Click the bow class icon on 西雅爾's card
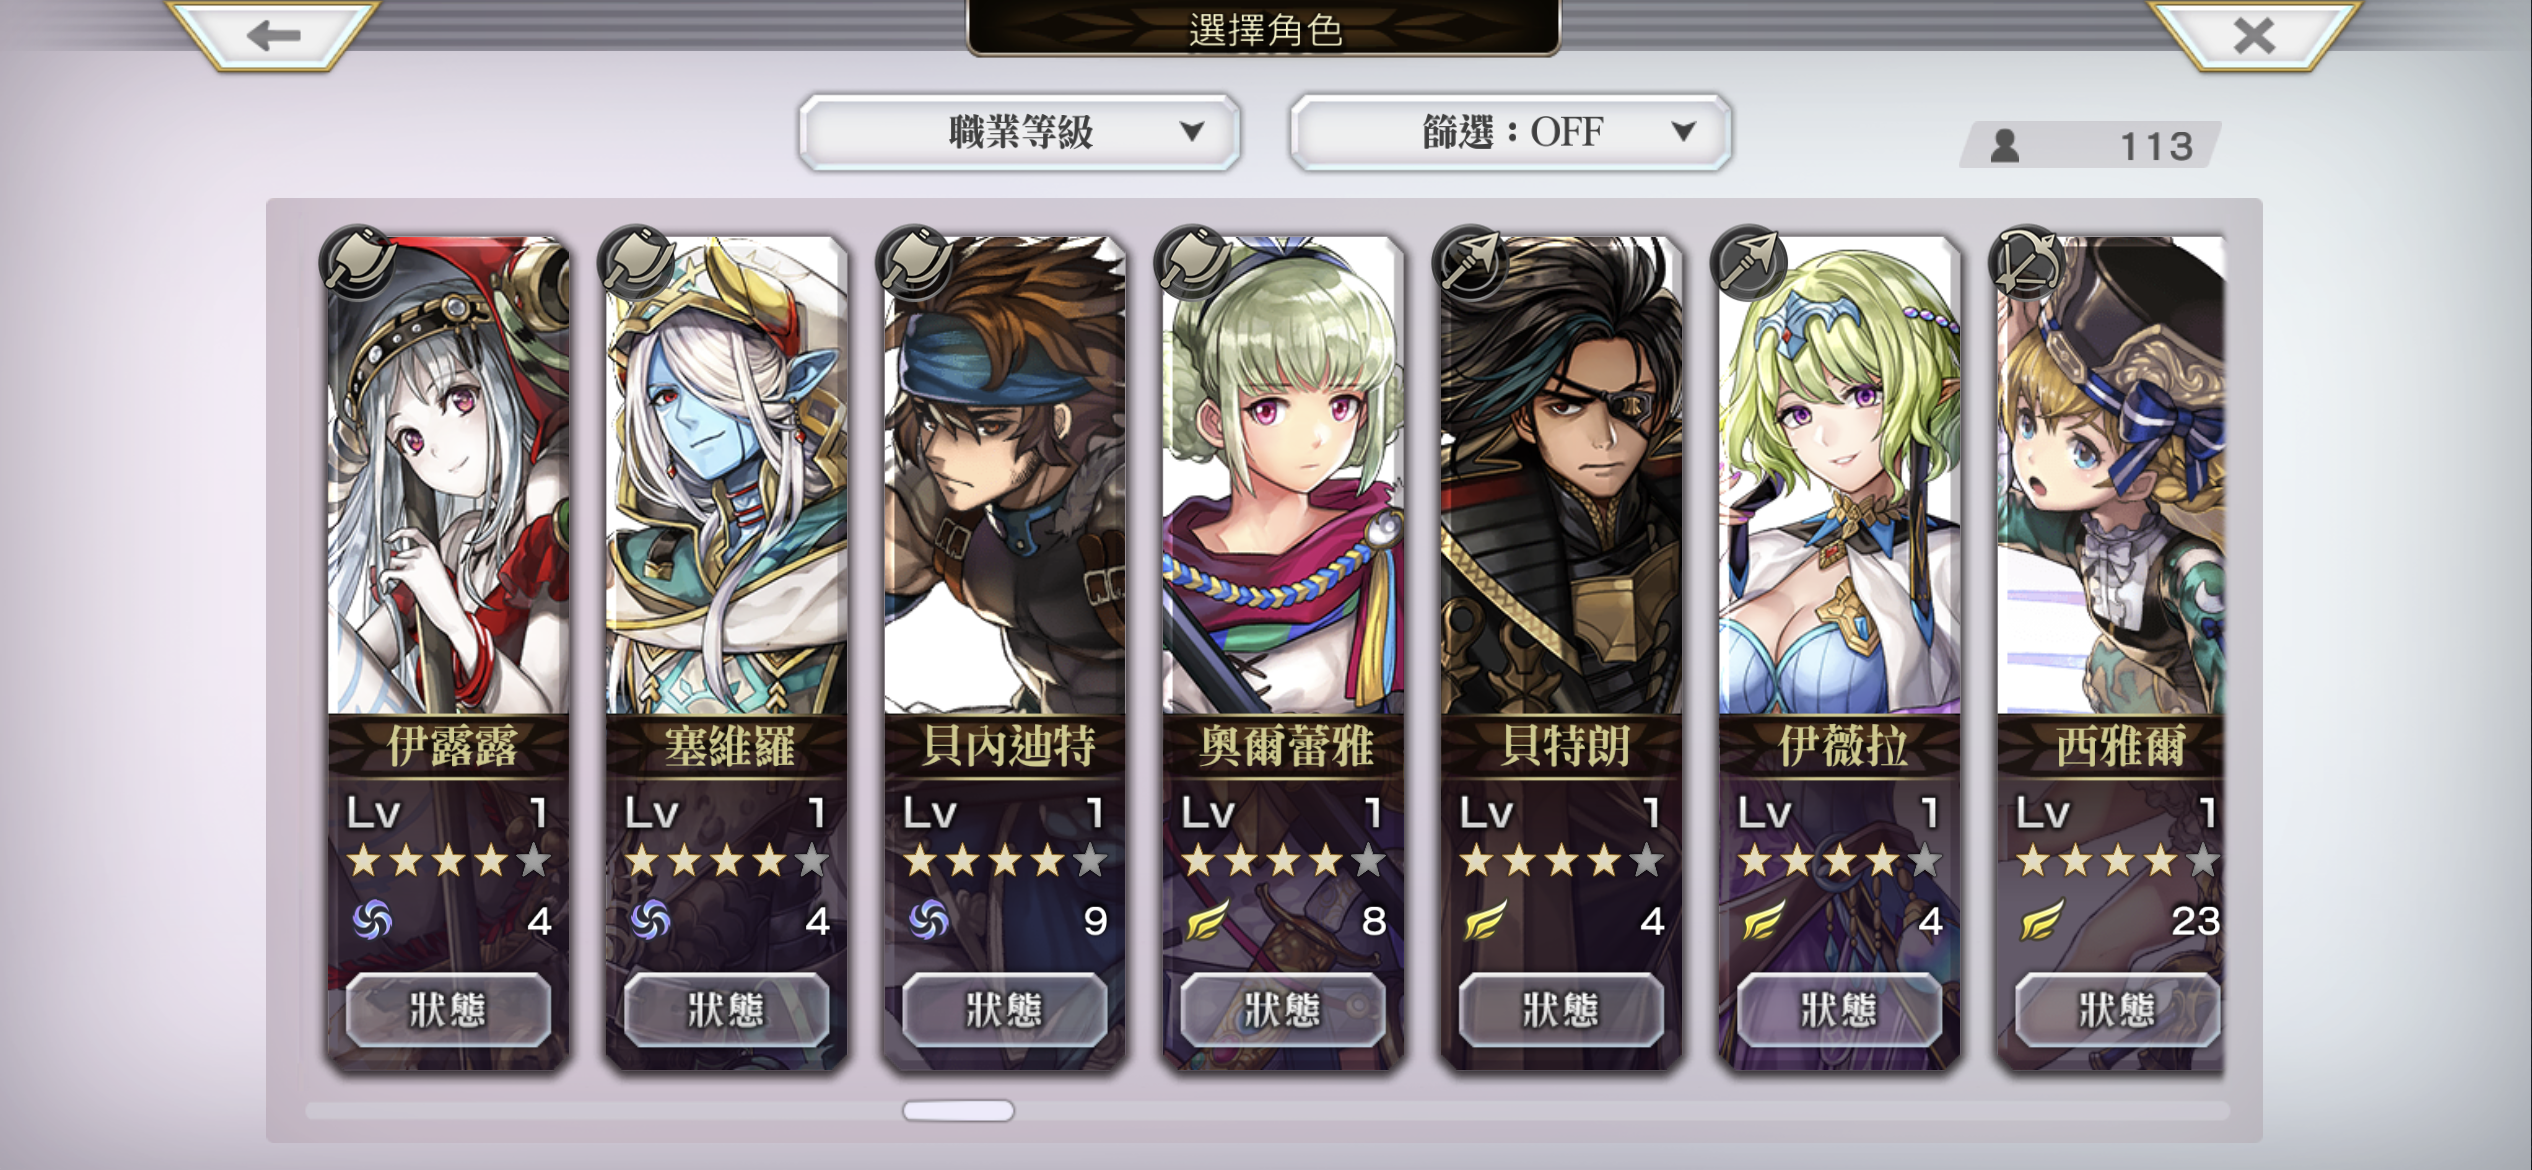The height and width of the screenshot is (1170, 2532). click(2027, 263)
